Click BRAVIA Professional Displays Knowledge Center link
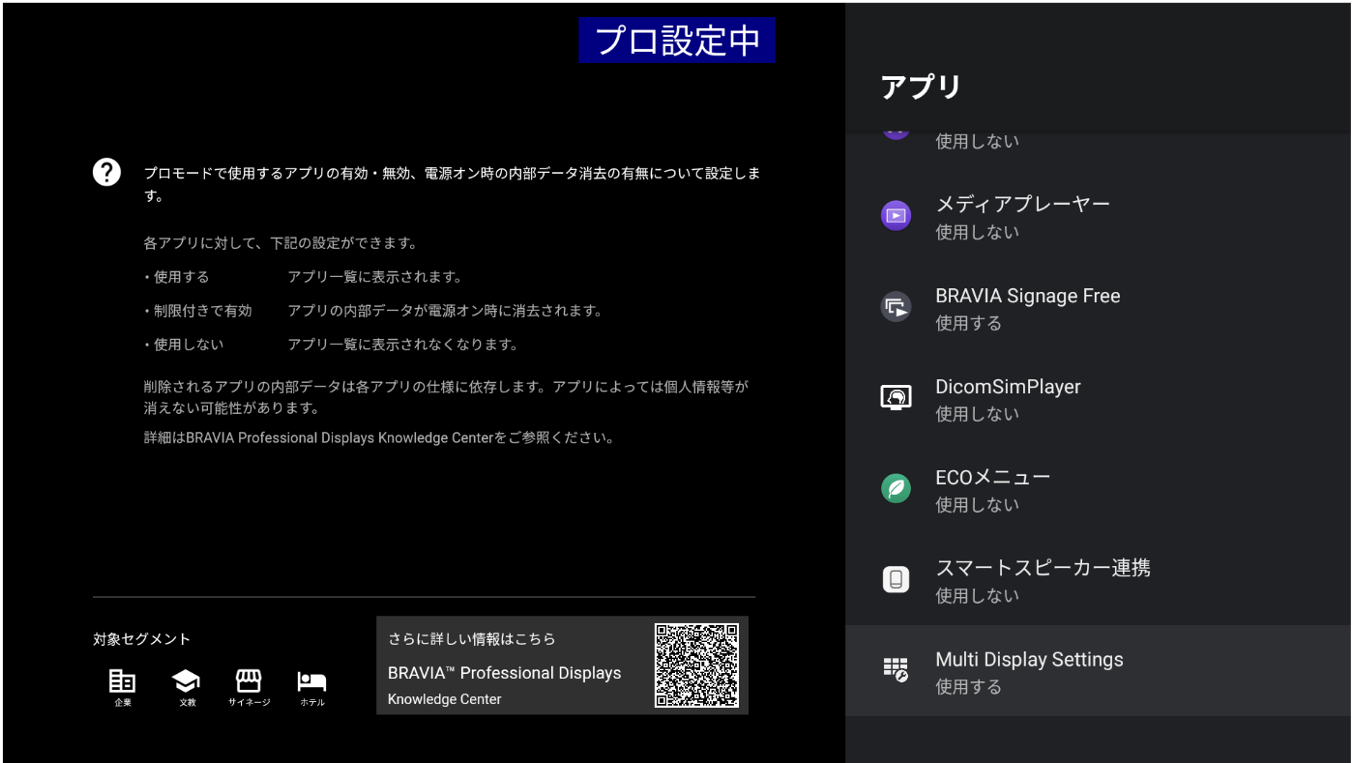 point(504,673)
